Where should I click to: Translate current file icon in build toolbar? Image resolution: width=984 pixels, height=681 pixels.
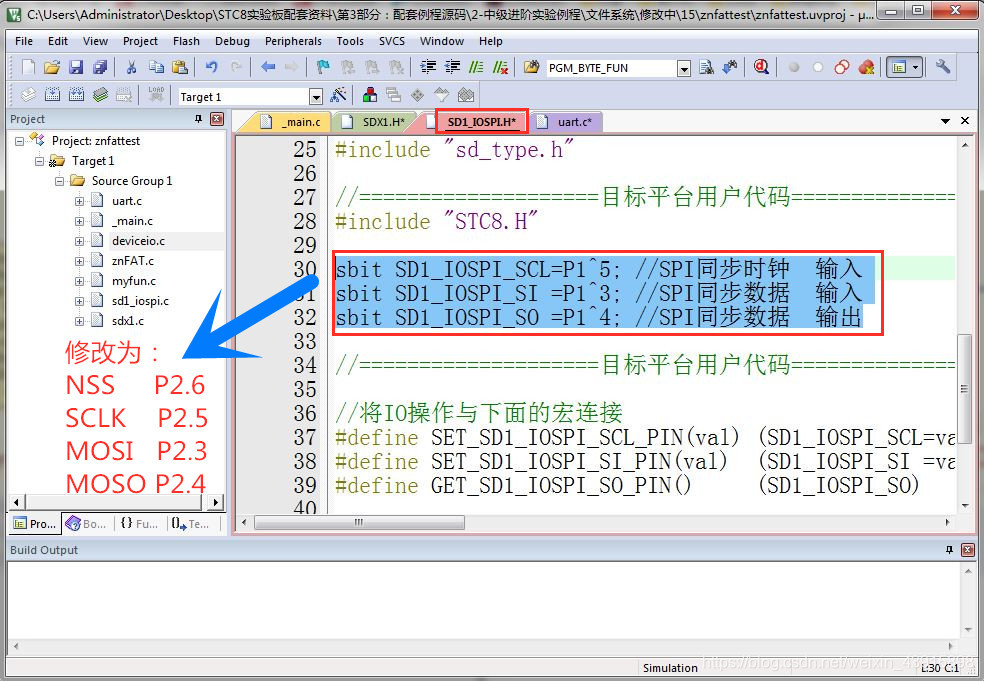(x=28, y=95)
